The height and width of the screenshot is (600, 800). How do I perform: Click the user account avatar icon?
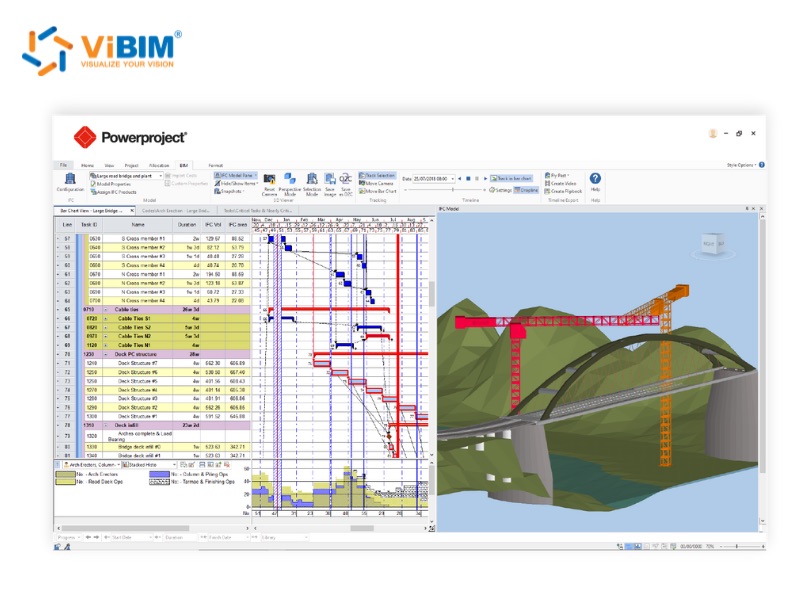tap(713, 134)
